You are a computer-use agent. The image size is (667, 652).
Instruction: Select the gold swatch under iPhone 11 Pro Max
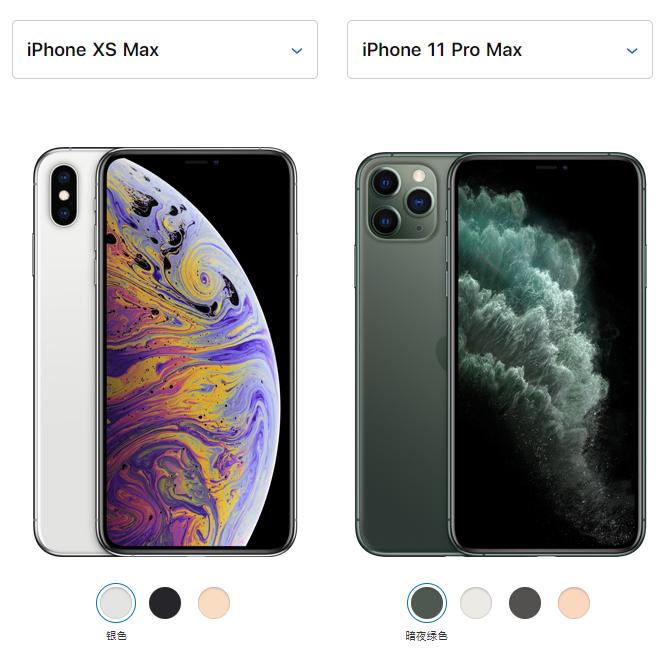pyautogui.click(x=574, y=603)
